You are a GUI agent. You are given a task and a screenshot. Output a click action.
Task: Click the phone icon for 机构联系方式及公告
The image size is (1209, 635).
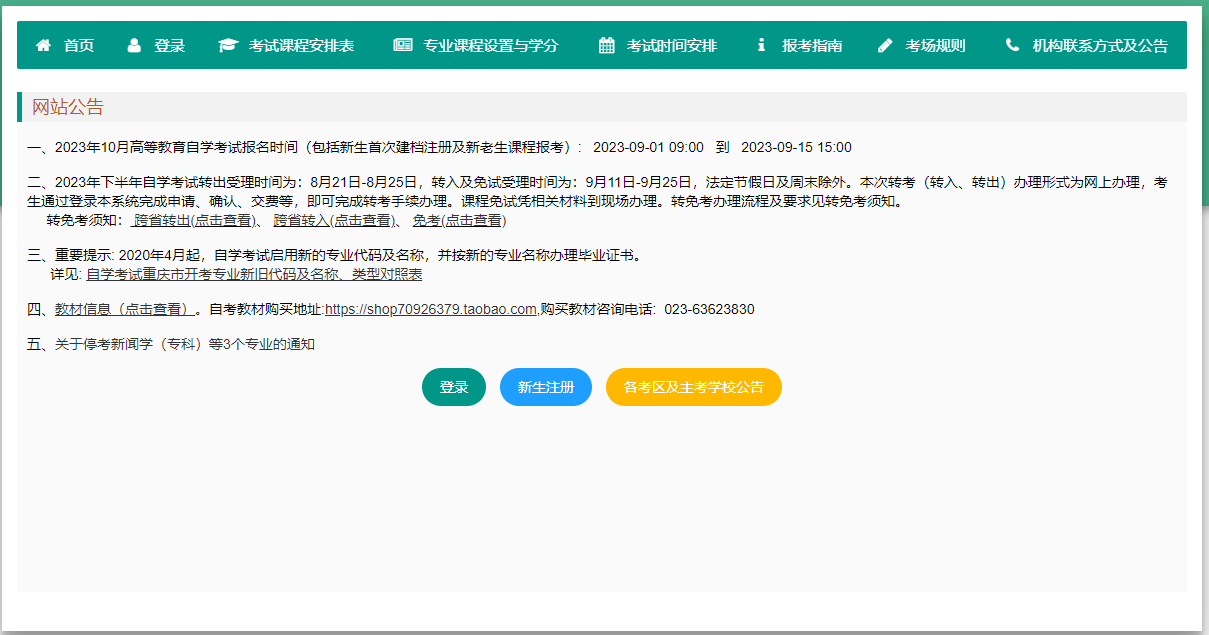click(x=1012, y=44)
